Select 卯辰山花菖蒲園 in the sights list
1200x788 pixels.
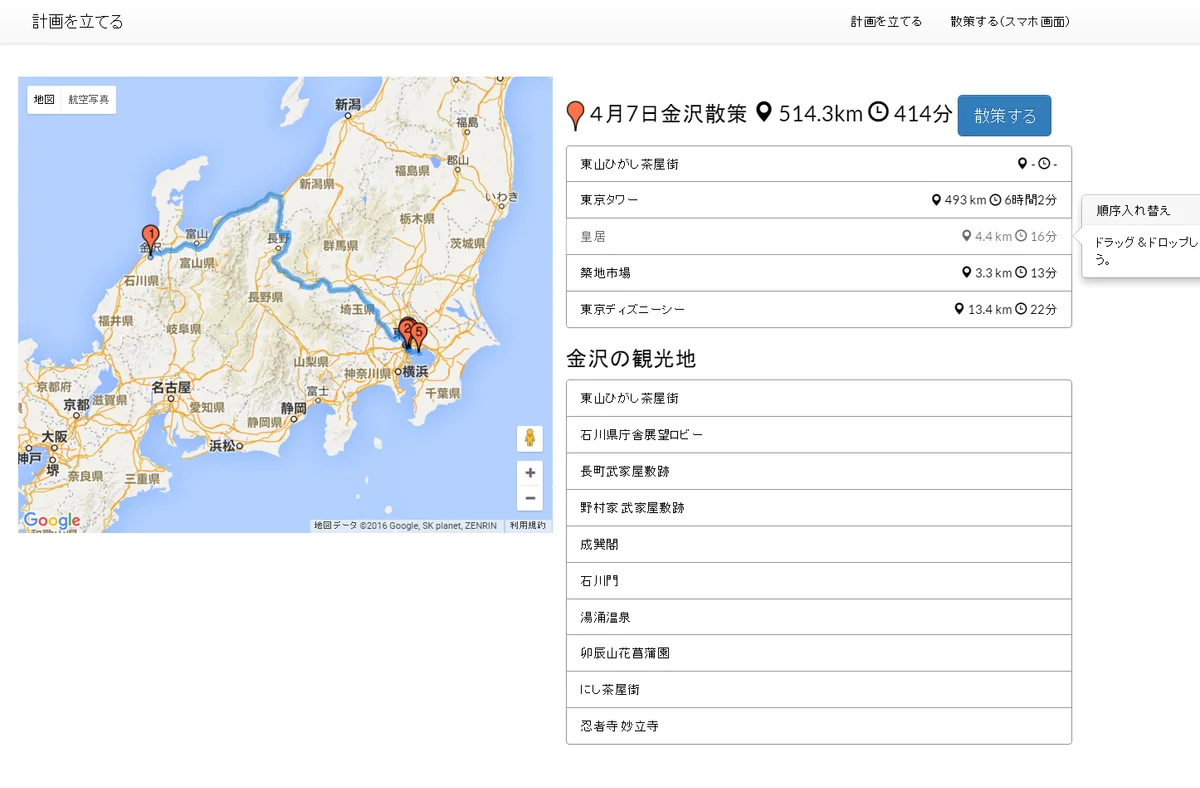[819, 653]
